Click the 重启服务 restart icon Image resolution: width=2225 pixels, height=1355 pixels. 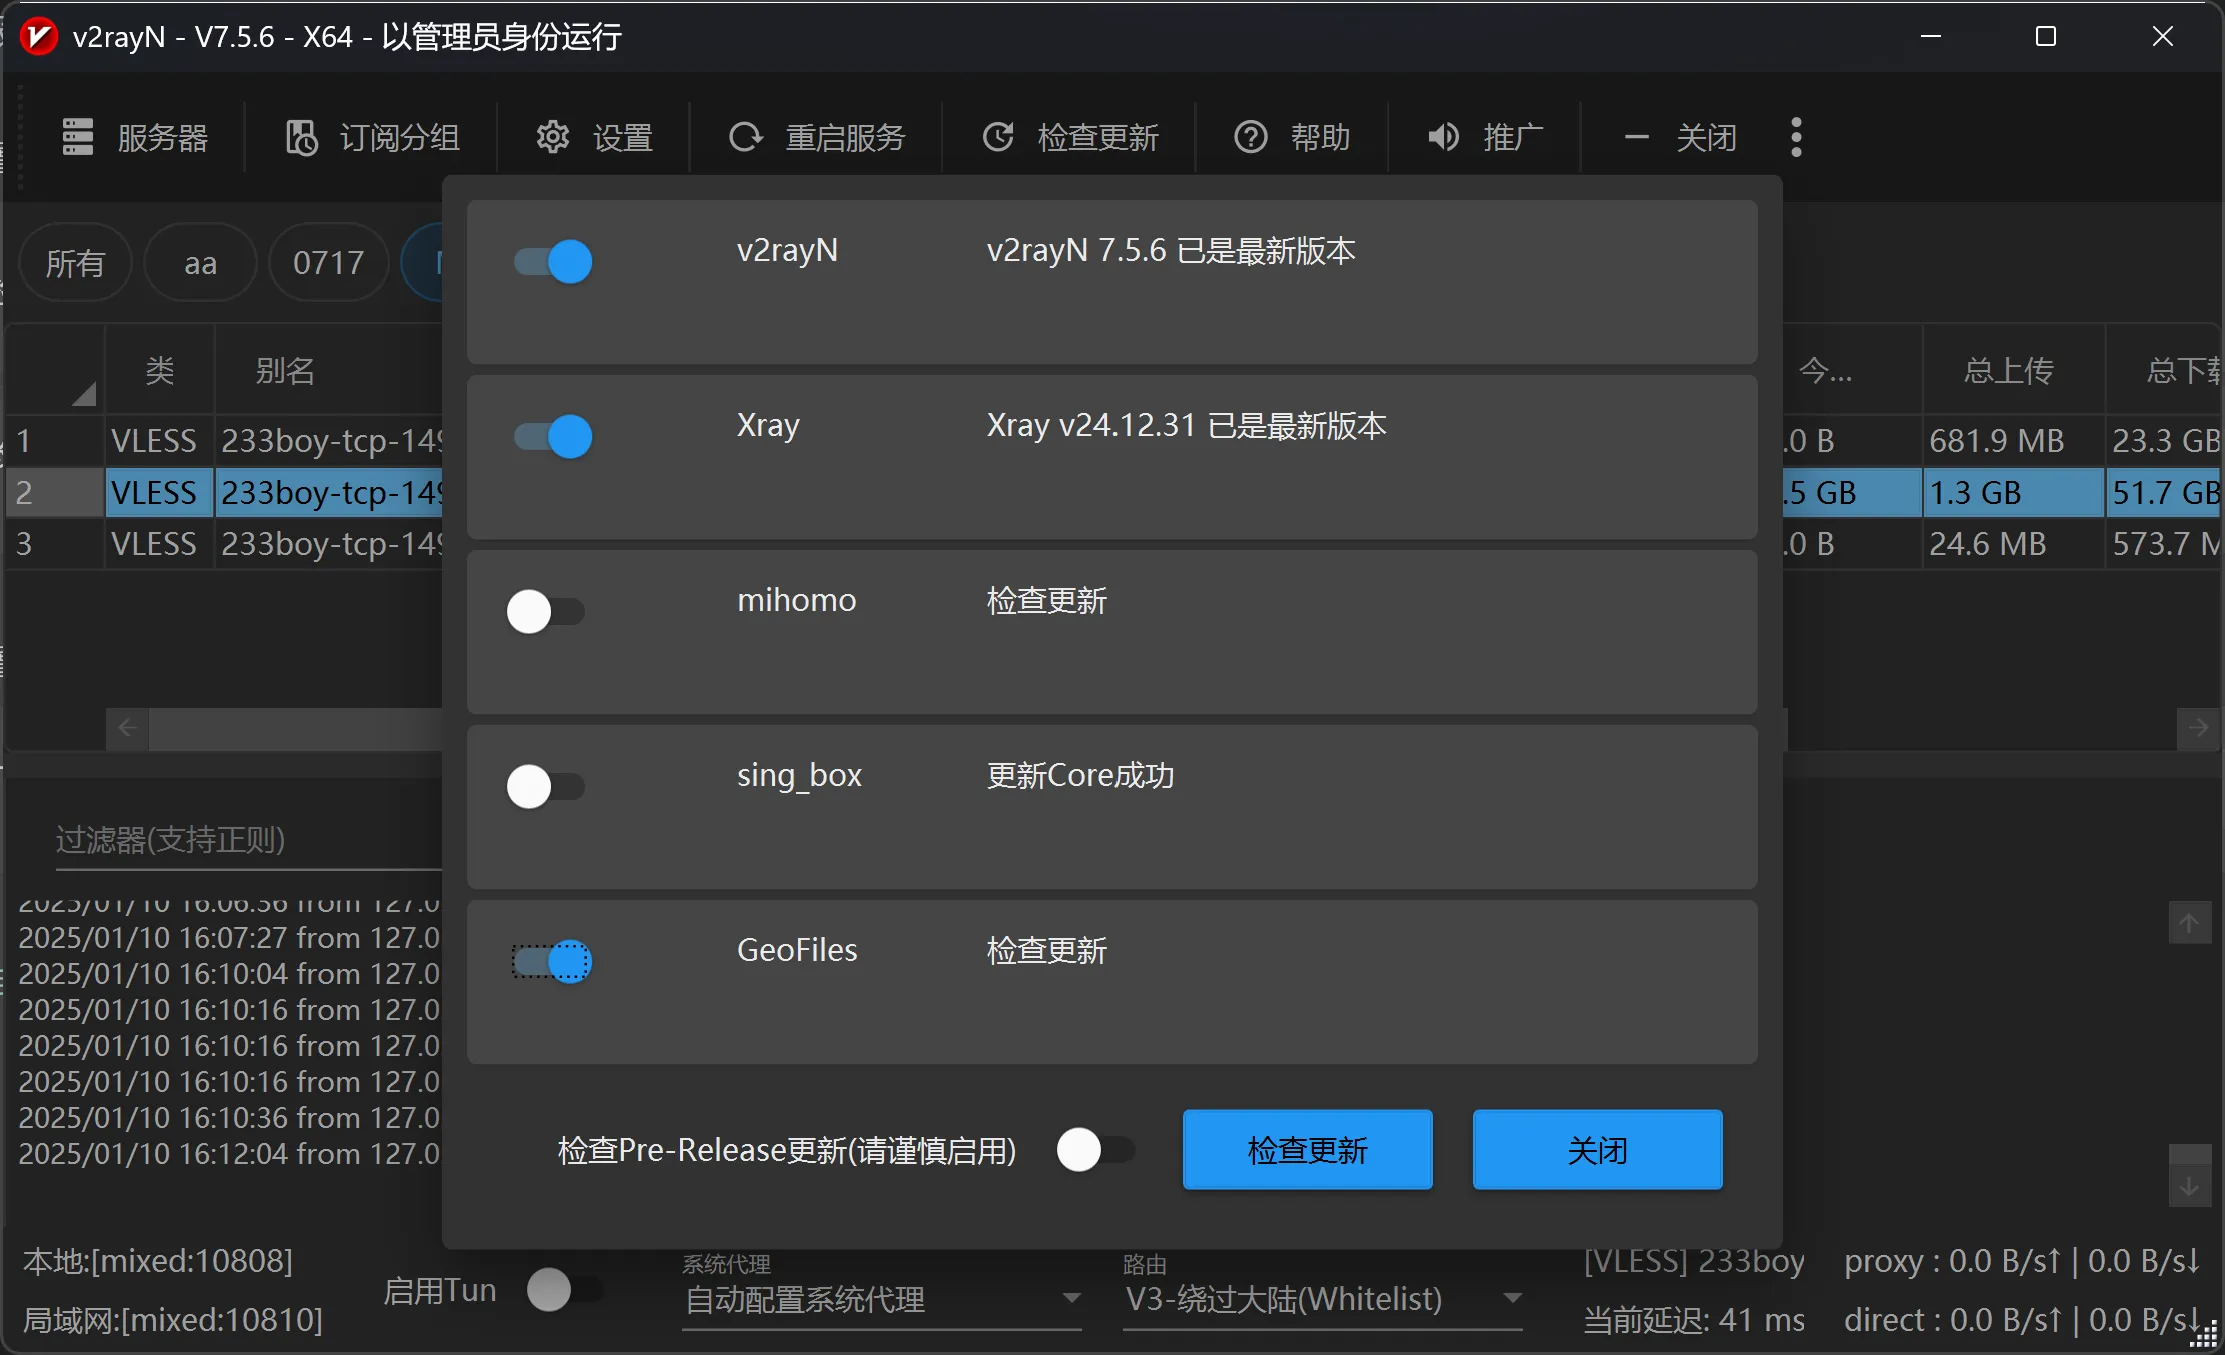coord(746,137)
